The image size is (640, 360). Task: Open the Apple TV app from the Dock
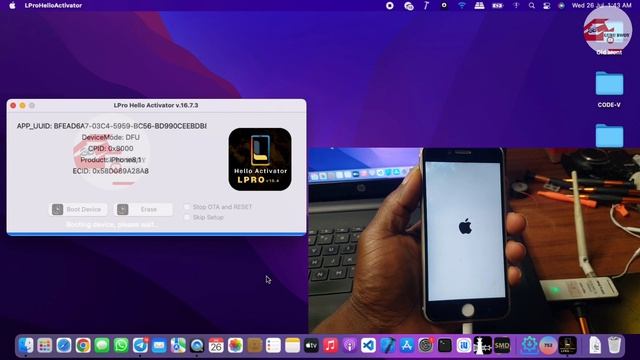311,345
